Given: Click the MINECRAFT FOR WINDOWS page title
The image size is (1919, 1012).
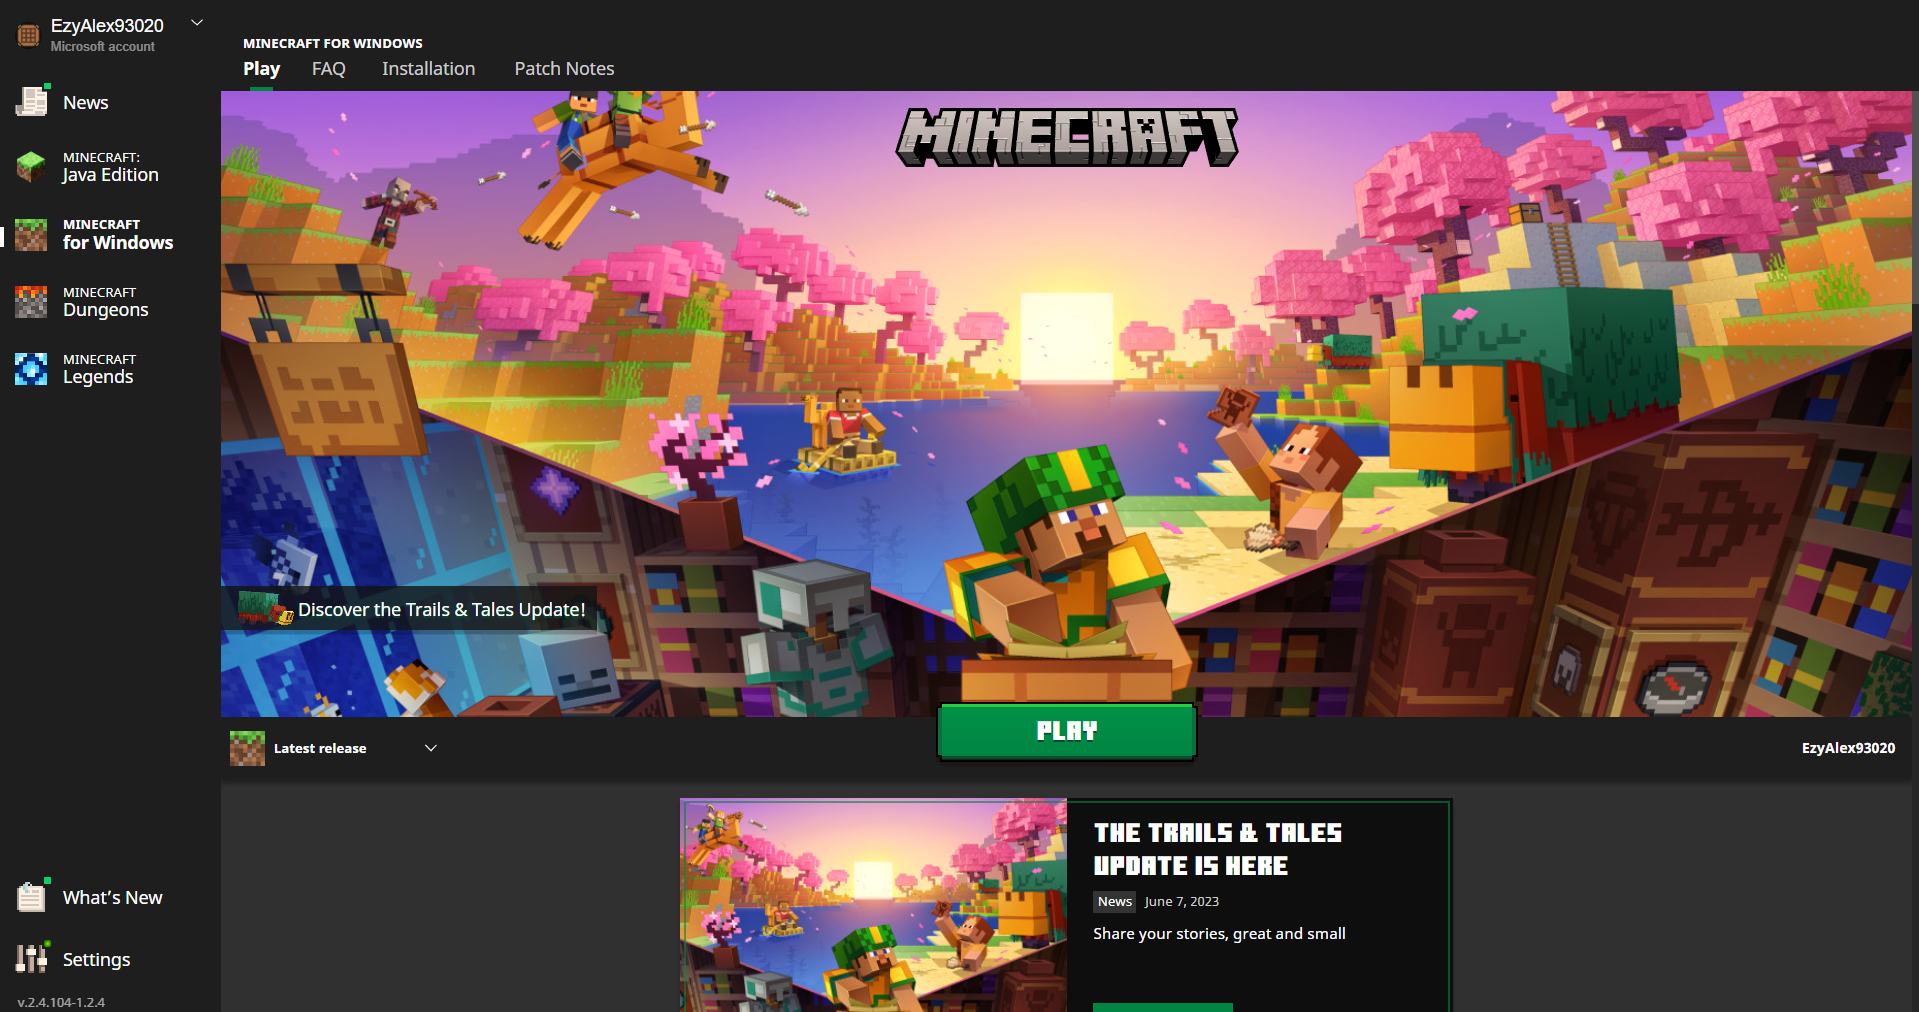Looking at the screenshot, I should [333, 43].
